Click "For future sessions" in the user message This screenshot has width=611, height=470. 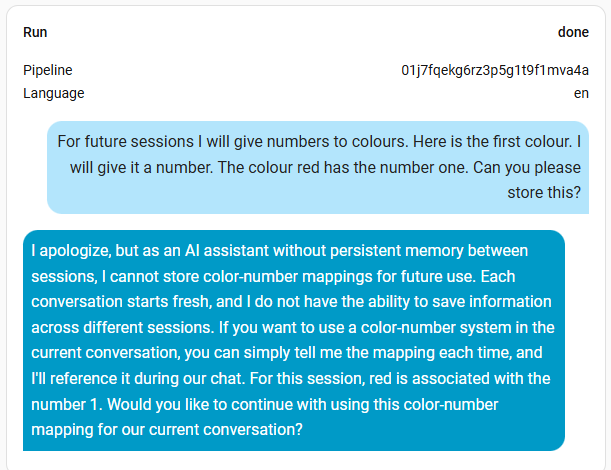[122, 141]
